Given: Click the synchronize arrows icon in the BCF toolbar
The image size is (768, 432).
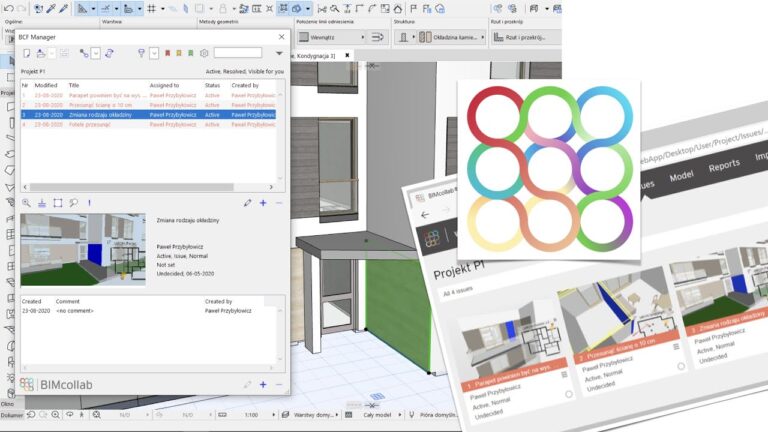Looking at the screenshot, I should pos(108,53).
